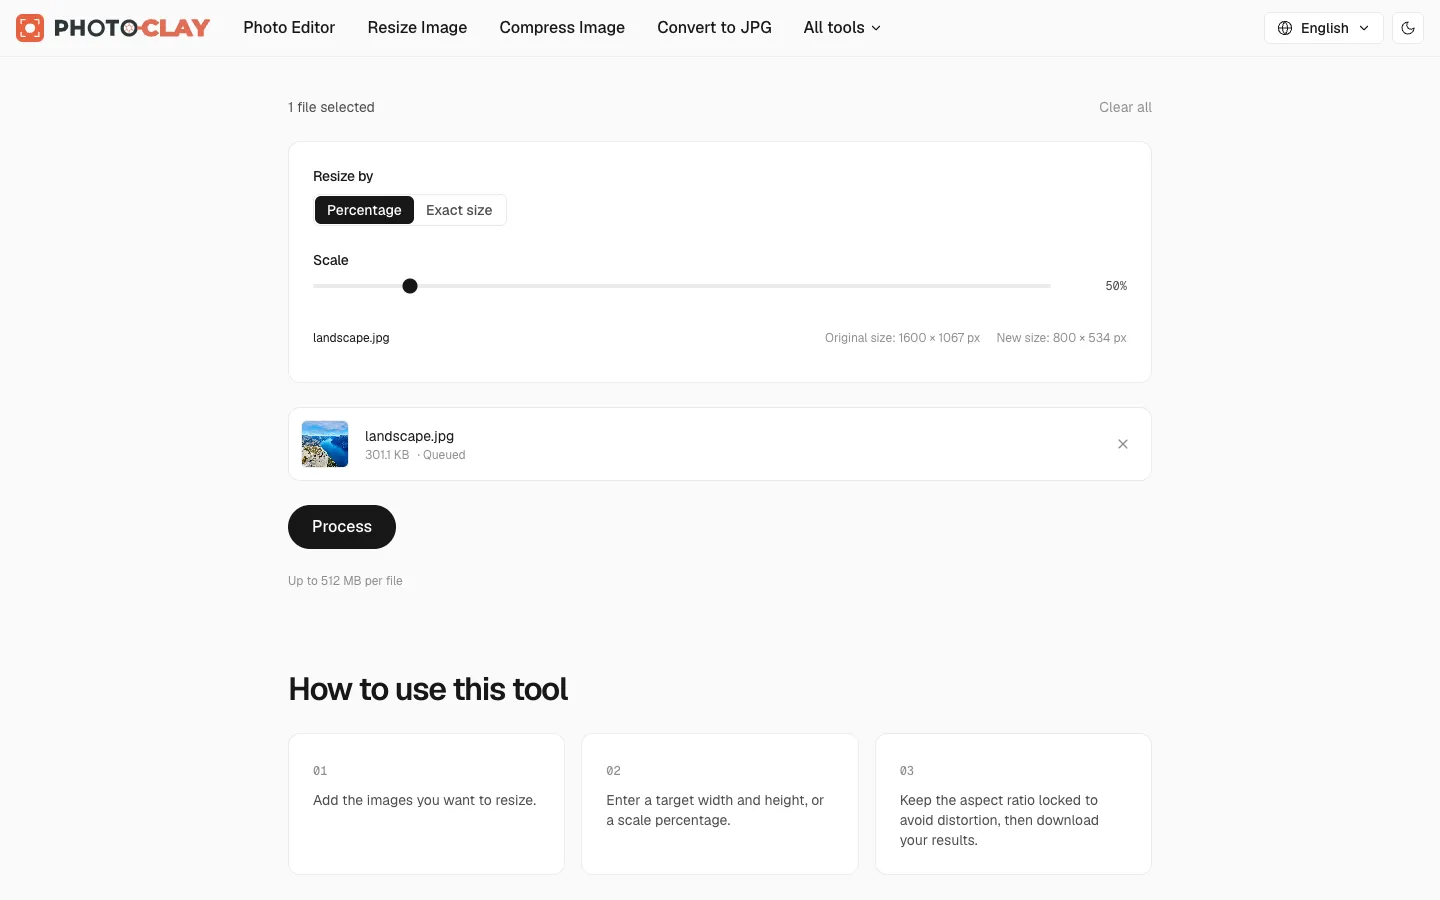
Task: Click step 01 'Add the images' card
Action: [x=427, y=804]
